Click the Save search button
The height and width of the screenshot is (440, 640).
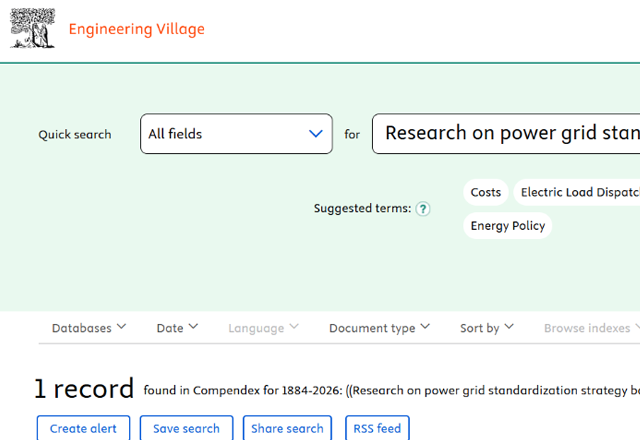point(186,428)
